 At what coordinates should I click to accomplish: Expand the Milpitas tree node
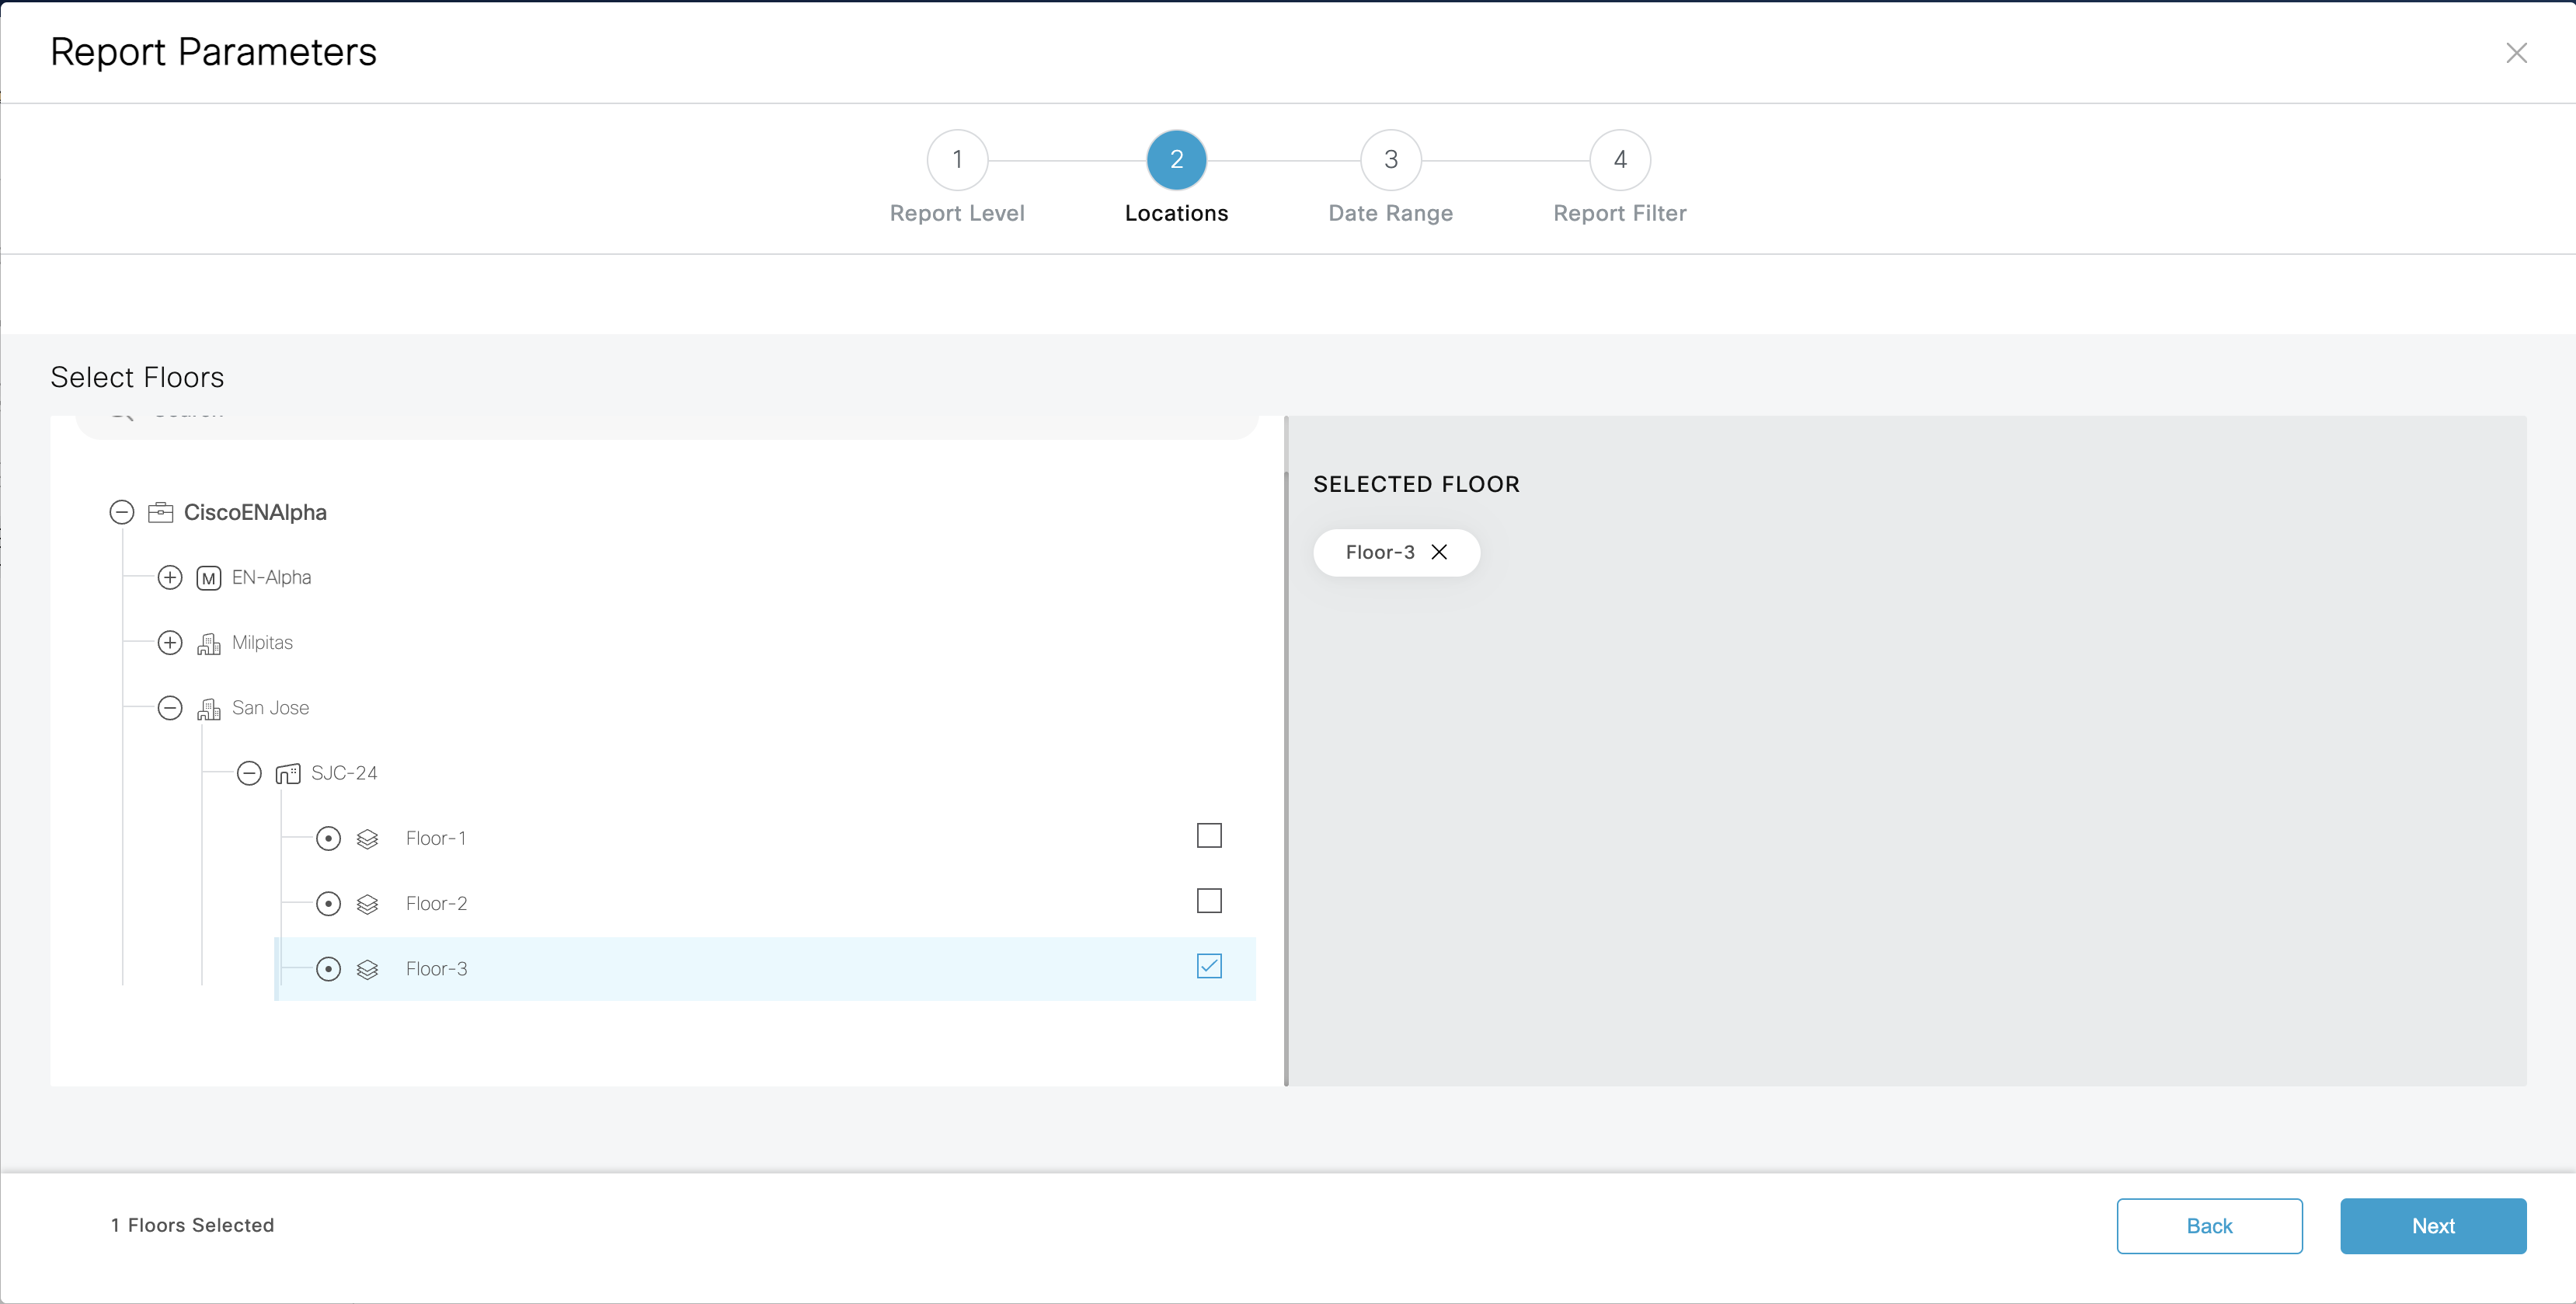(170, 643)
